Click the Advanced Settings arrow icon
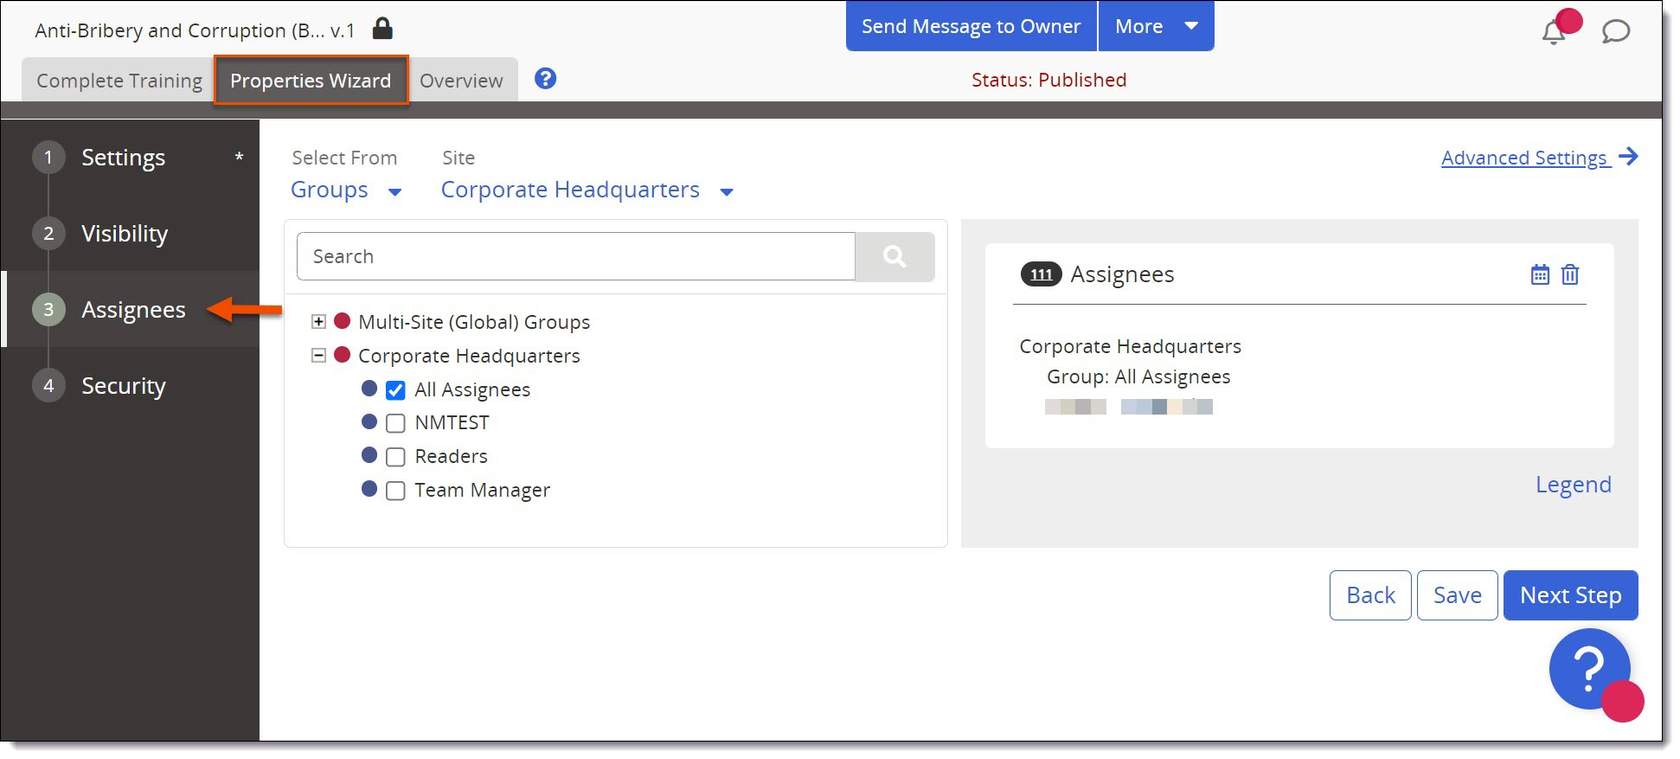 pos(1629,156)
